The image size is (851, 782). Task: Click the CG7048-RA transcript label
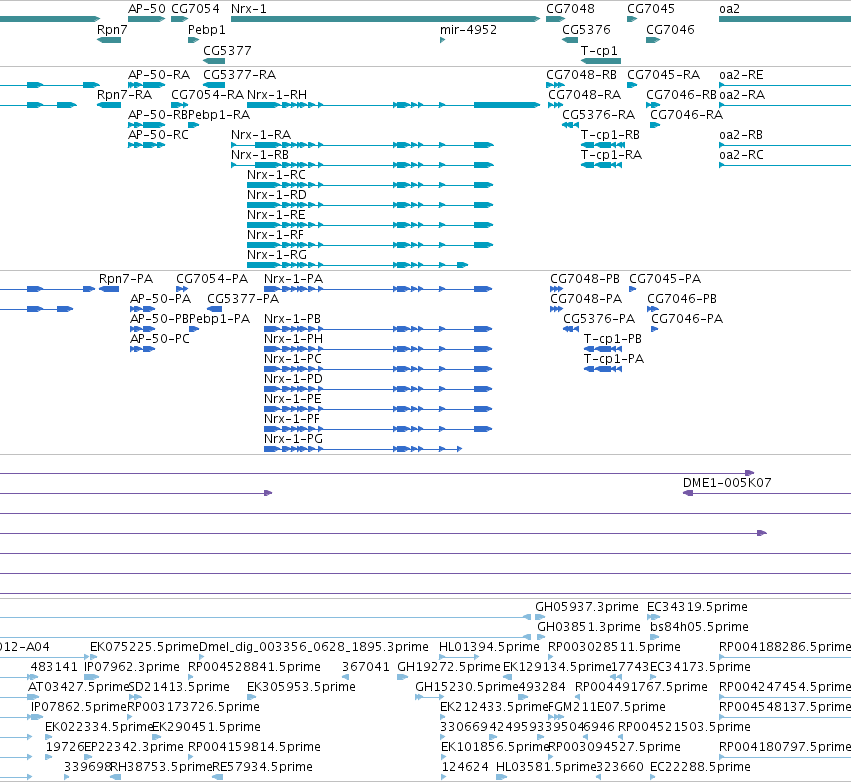(x=585, y=94)
